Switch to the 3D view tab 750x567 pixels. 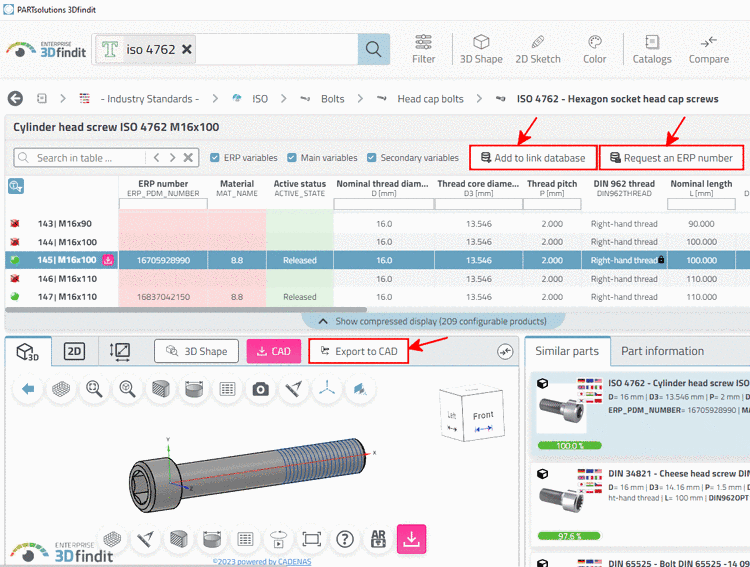pos(28,352)
